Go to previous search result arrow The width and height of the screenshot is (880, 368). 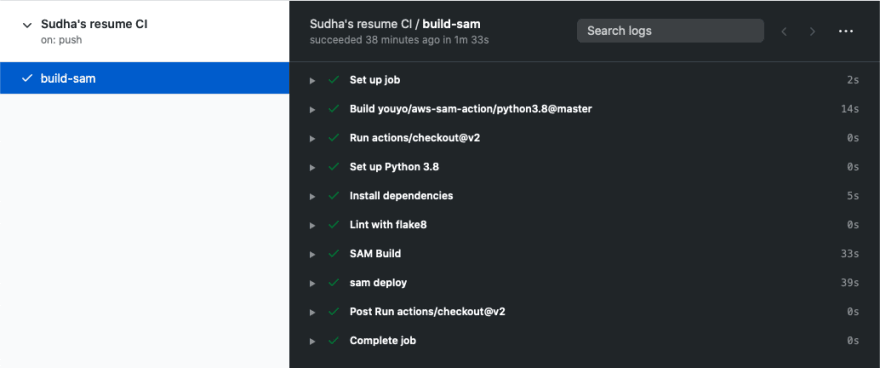point(785,31)
